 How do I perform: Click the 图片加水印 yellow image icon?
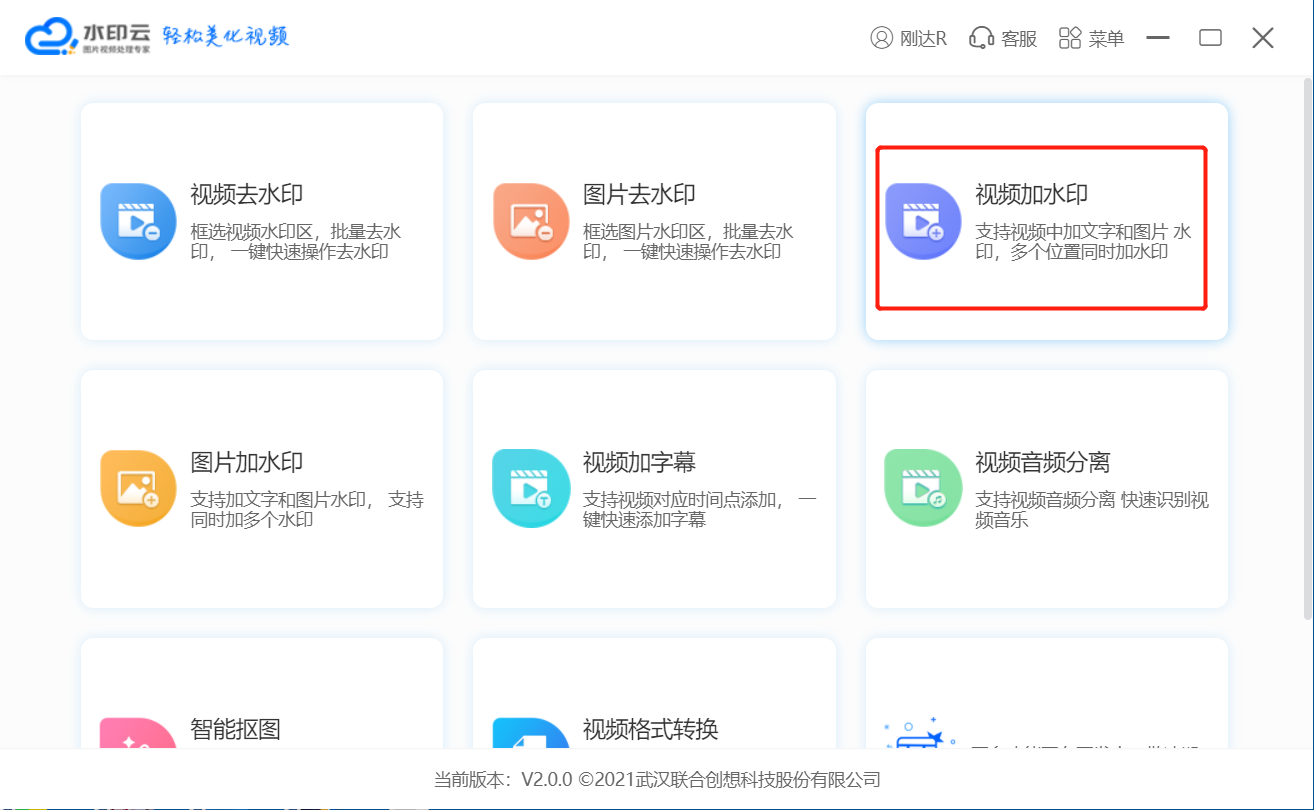[138, 489]
